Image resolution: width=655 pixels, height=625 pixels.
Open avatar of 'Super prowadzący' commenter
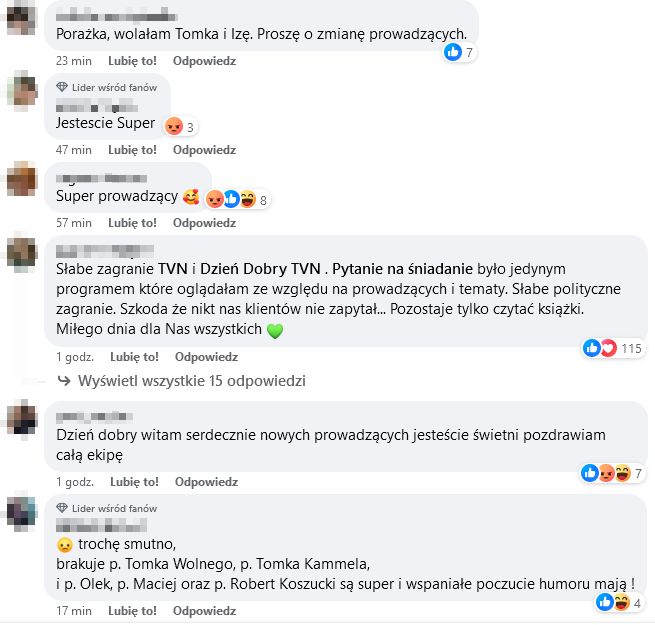[x=22, y=182]
